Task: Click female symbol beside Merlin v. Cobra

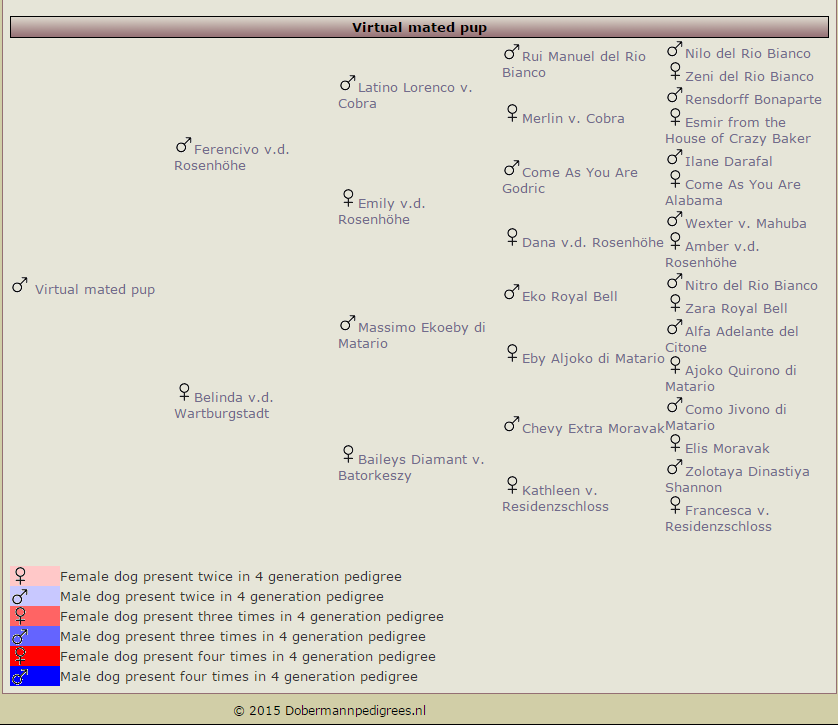Action: pos(512,113)
